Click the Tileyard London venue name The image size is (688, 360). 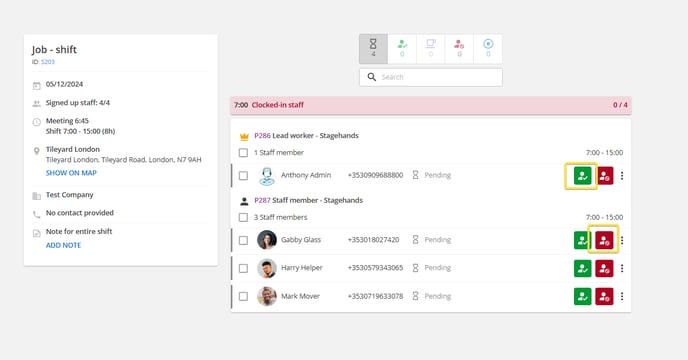(73, 149)
